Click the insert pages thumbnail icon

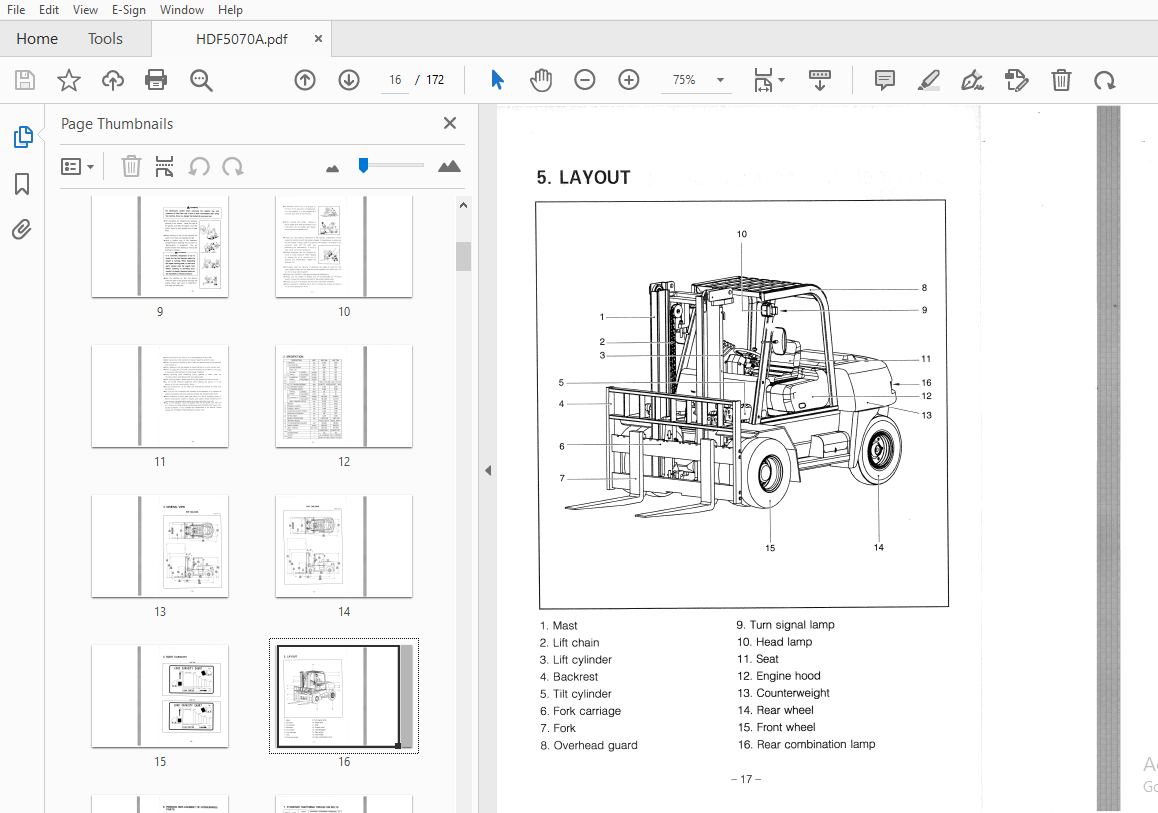[x=164, y=167]
